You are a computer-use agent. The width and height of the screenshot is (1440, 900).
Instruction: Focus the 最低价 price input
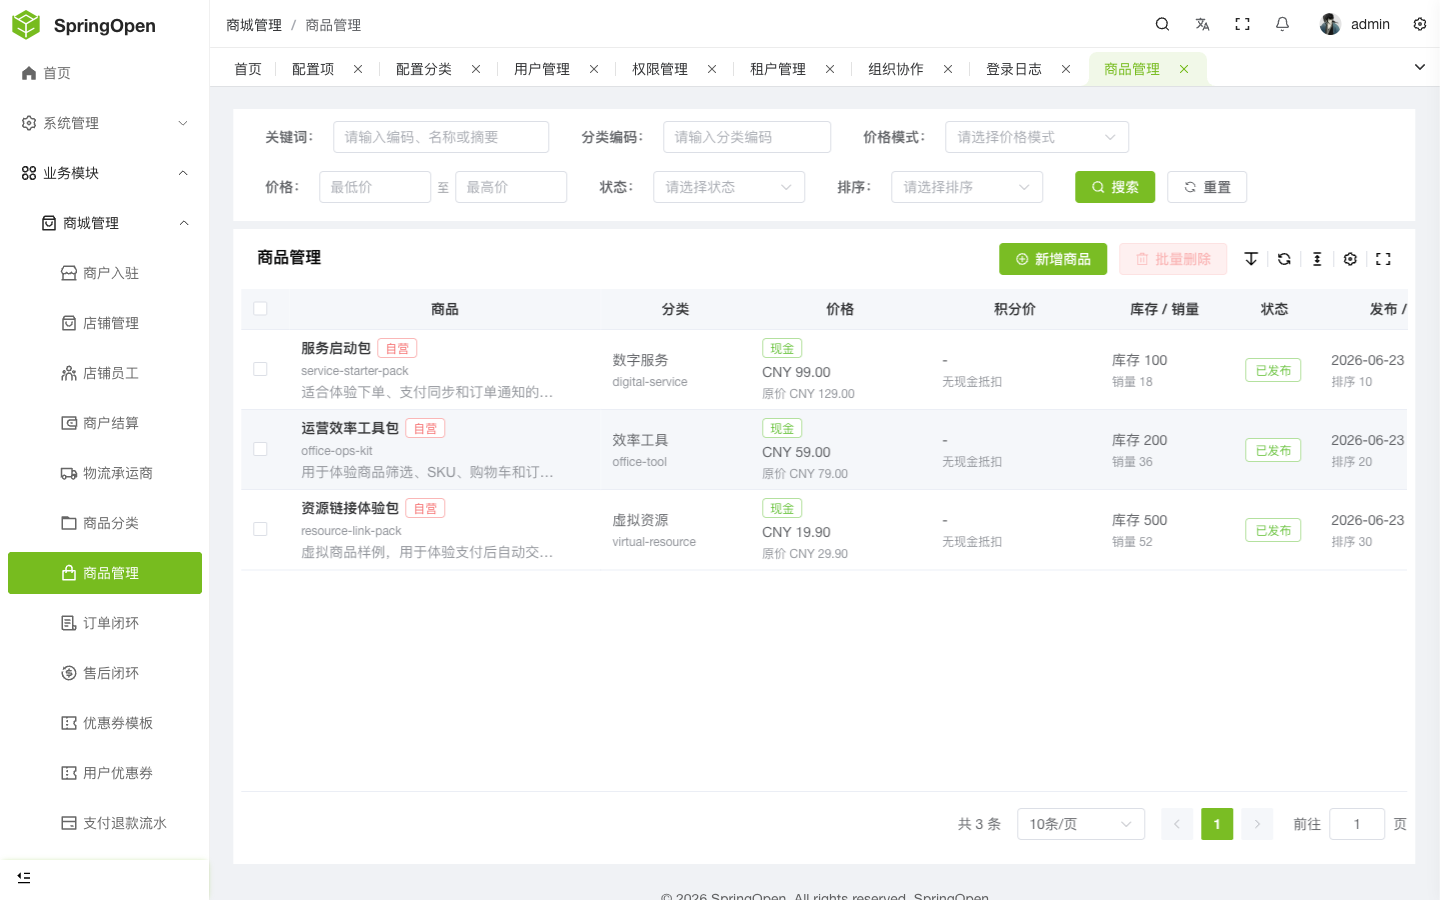[375, 187]
